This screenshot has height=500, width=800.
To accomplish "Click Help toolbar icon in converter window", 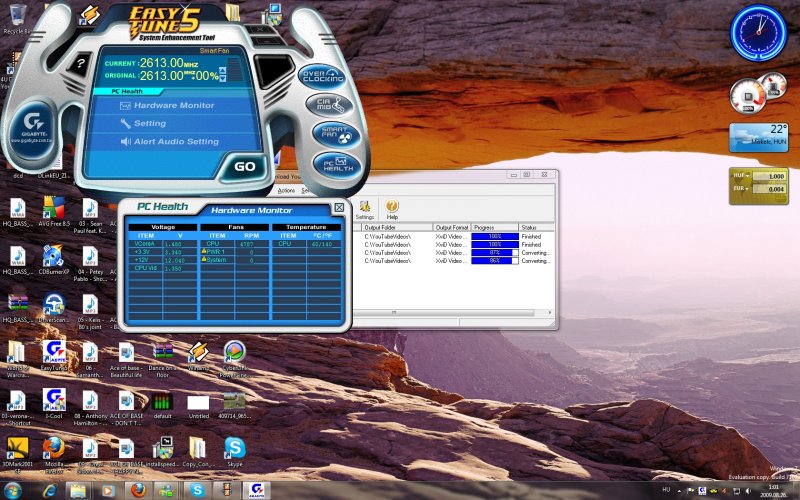I will pos(392,210).
